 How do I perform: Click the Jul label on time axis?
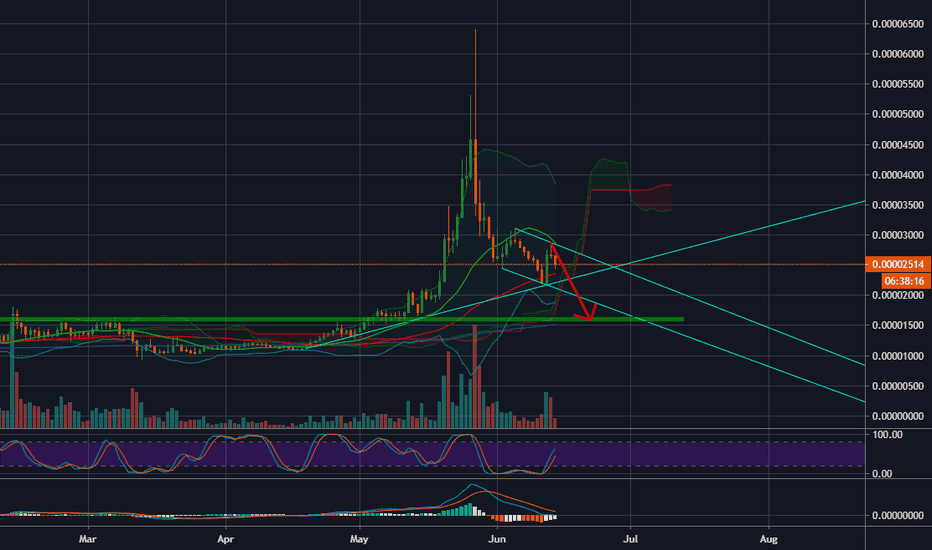pyautogui.click(x=630, y=539)
